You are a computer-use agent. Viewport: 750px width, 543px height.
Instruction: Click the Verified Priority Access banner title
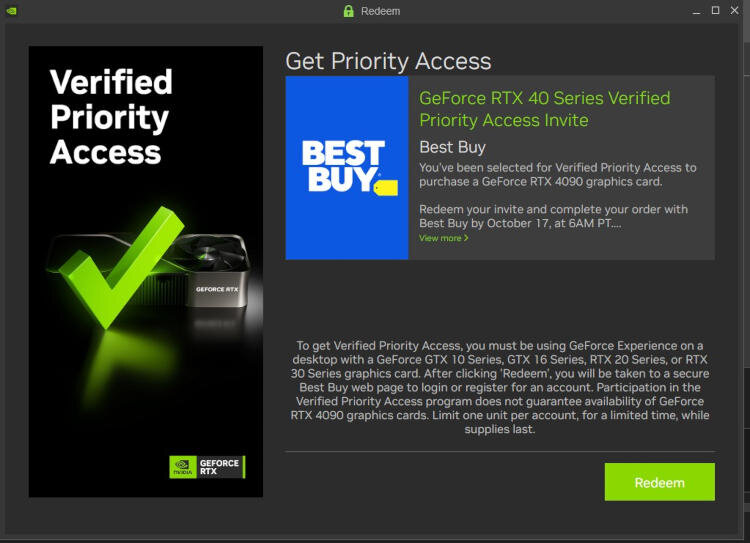pos(111,117)
